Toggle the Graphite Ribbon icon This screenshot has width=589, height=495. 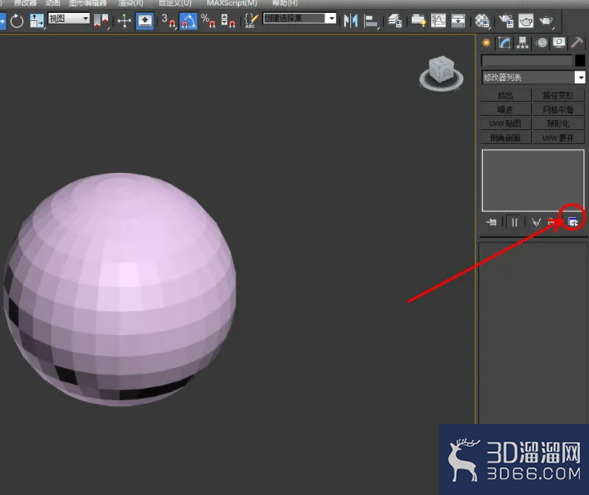418,21
